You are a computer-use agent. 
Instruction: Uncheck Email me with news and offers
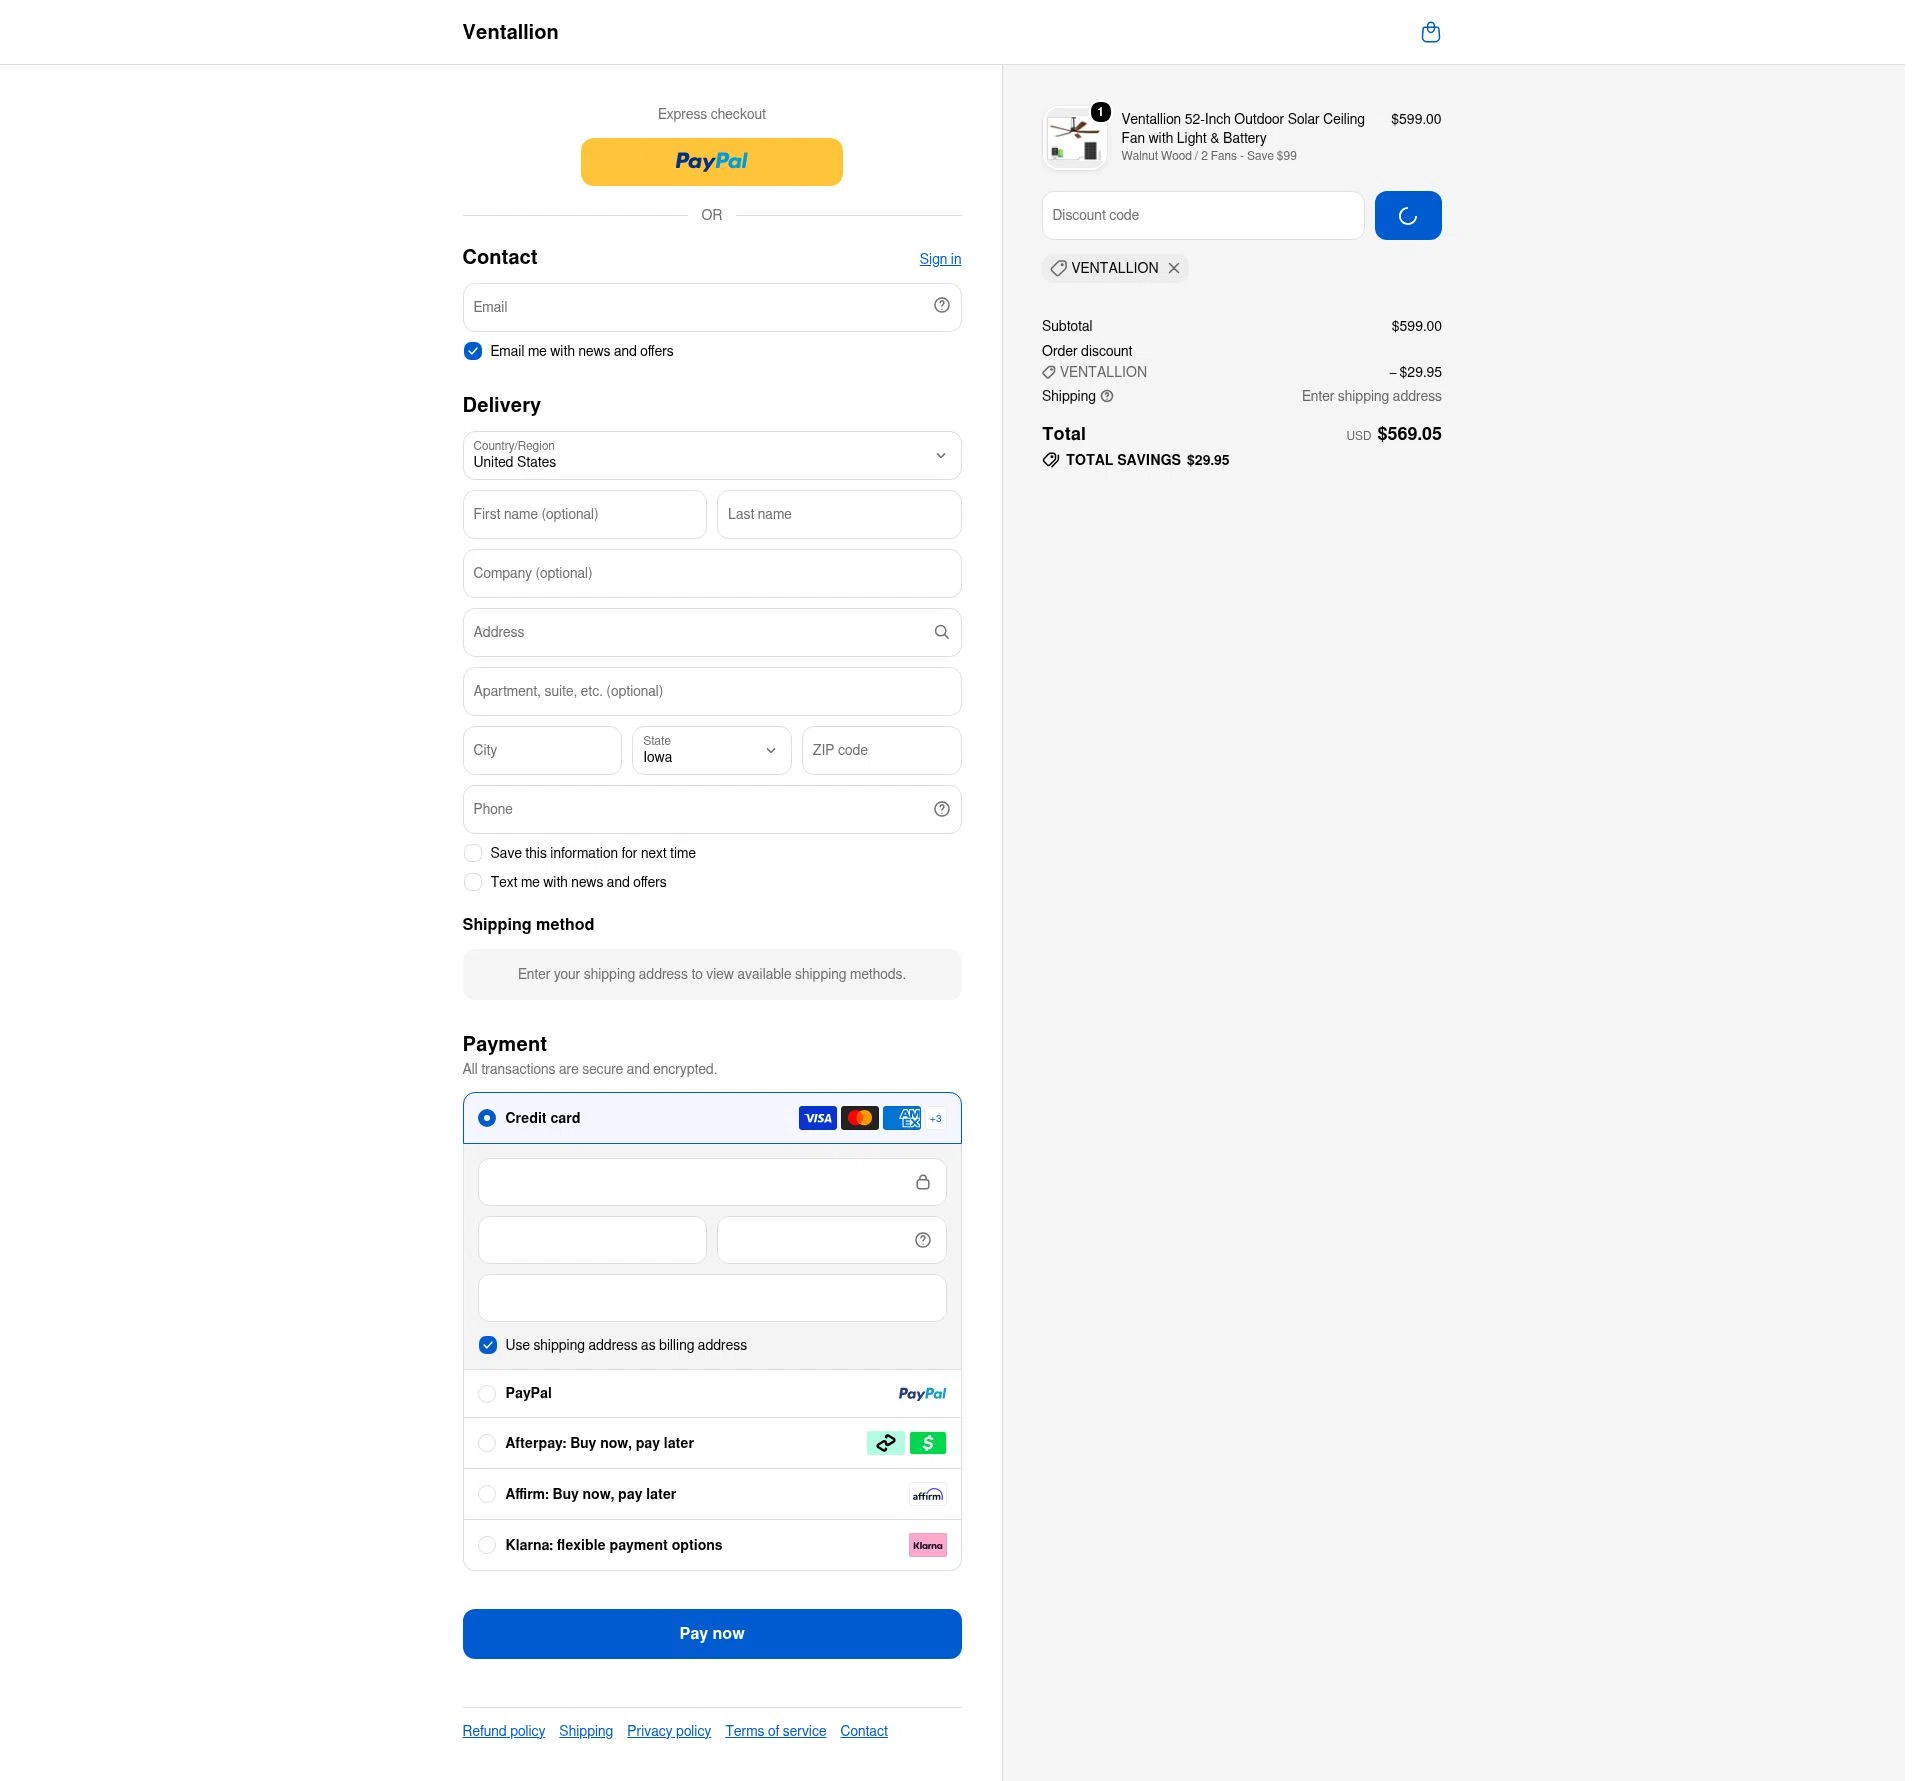473,351
